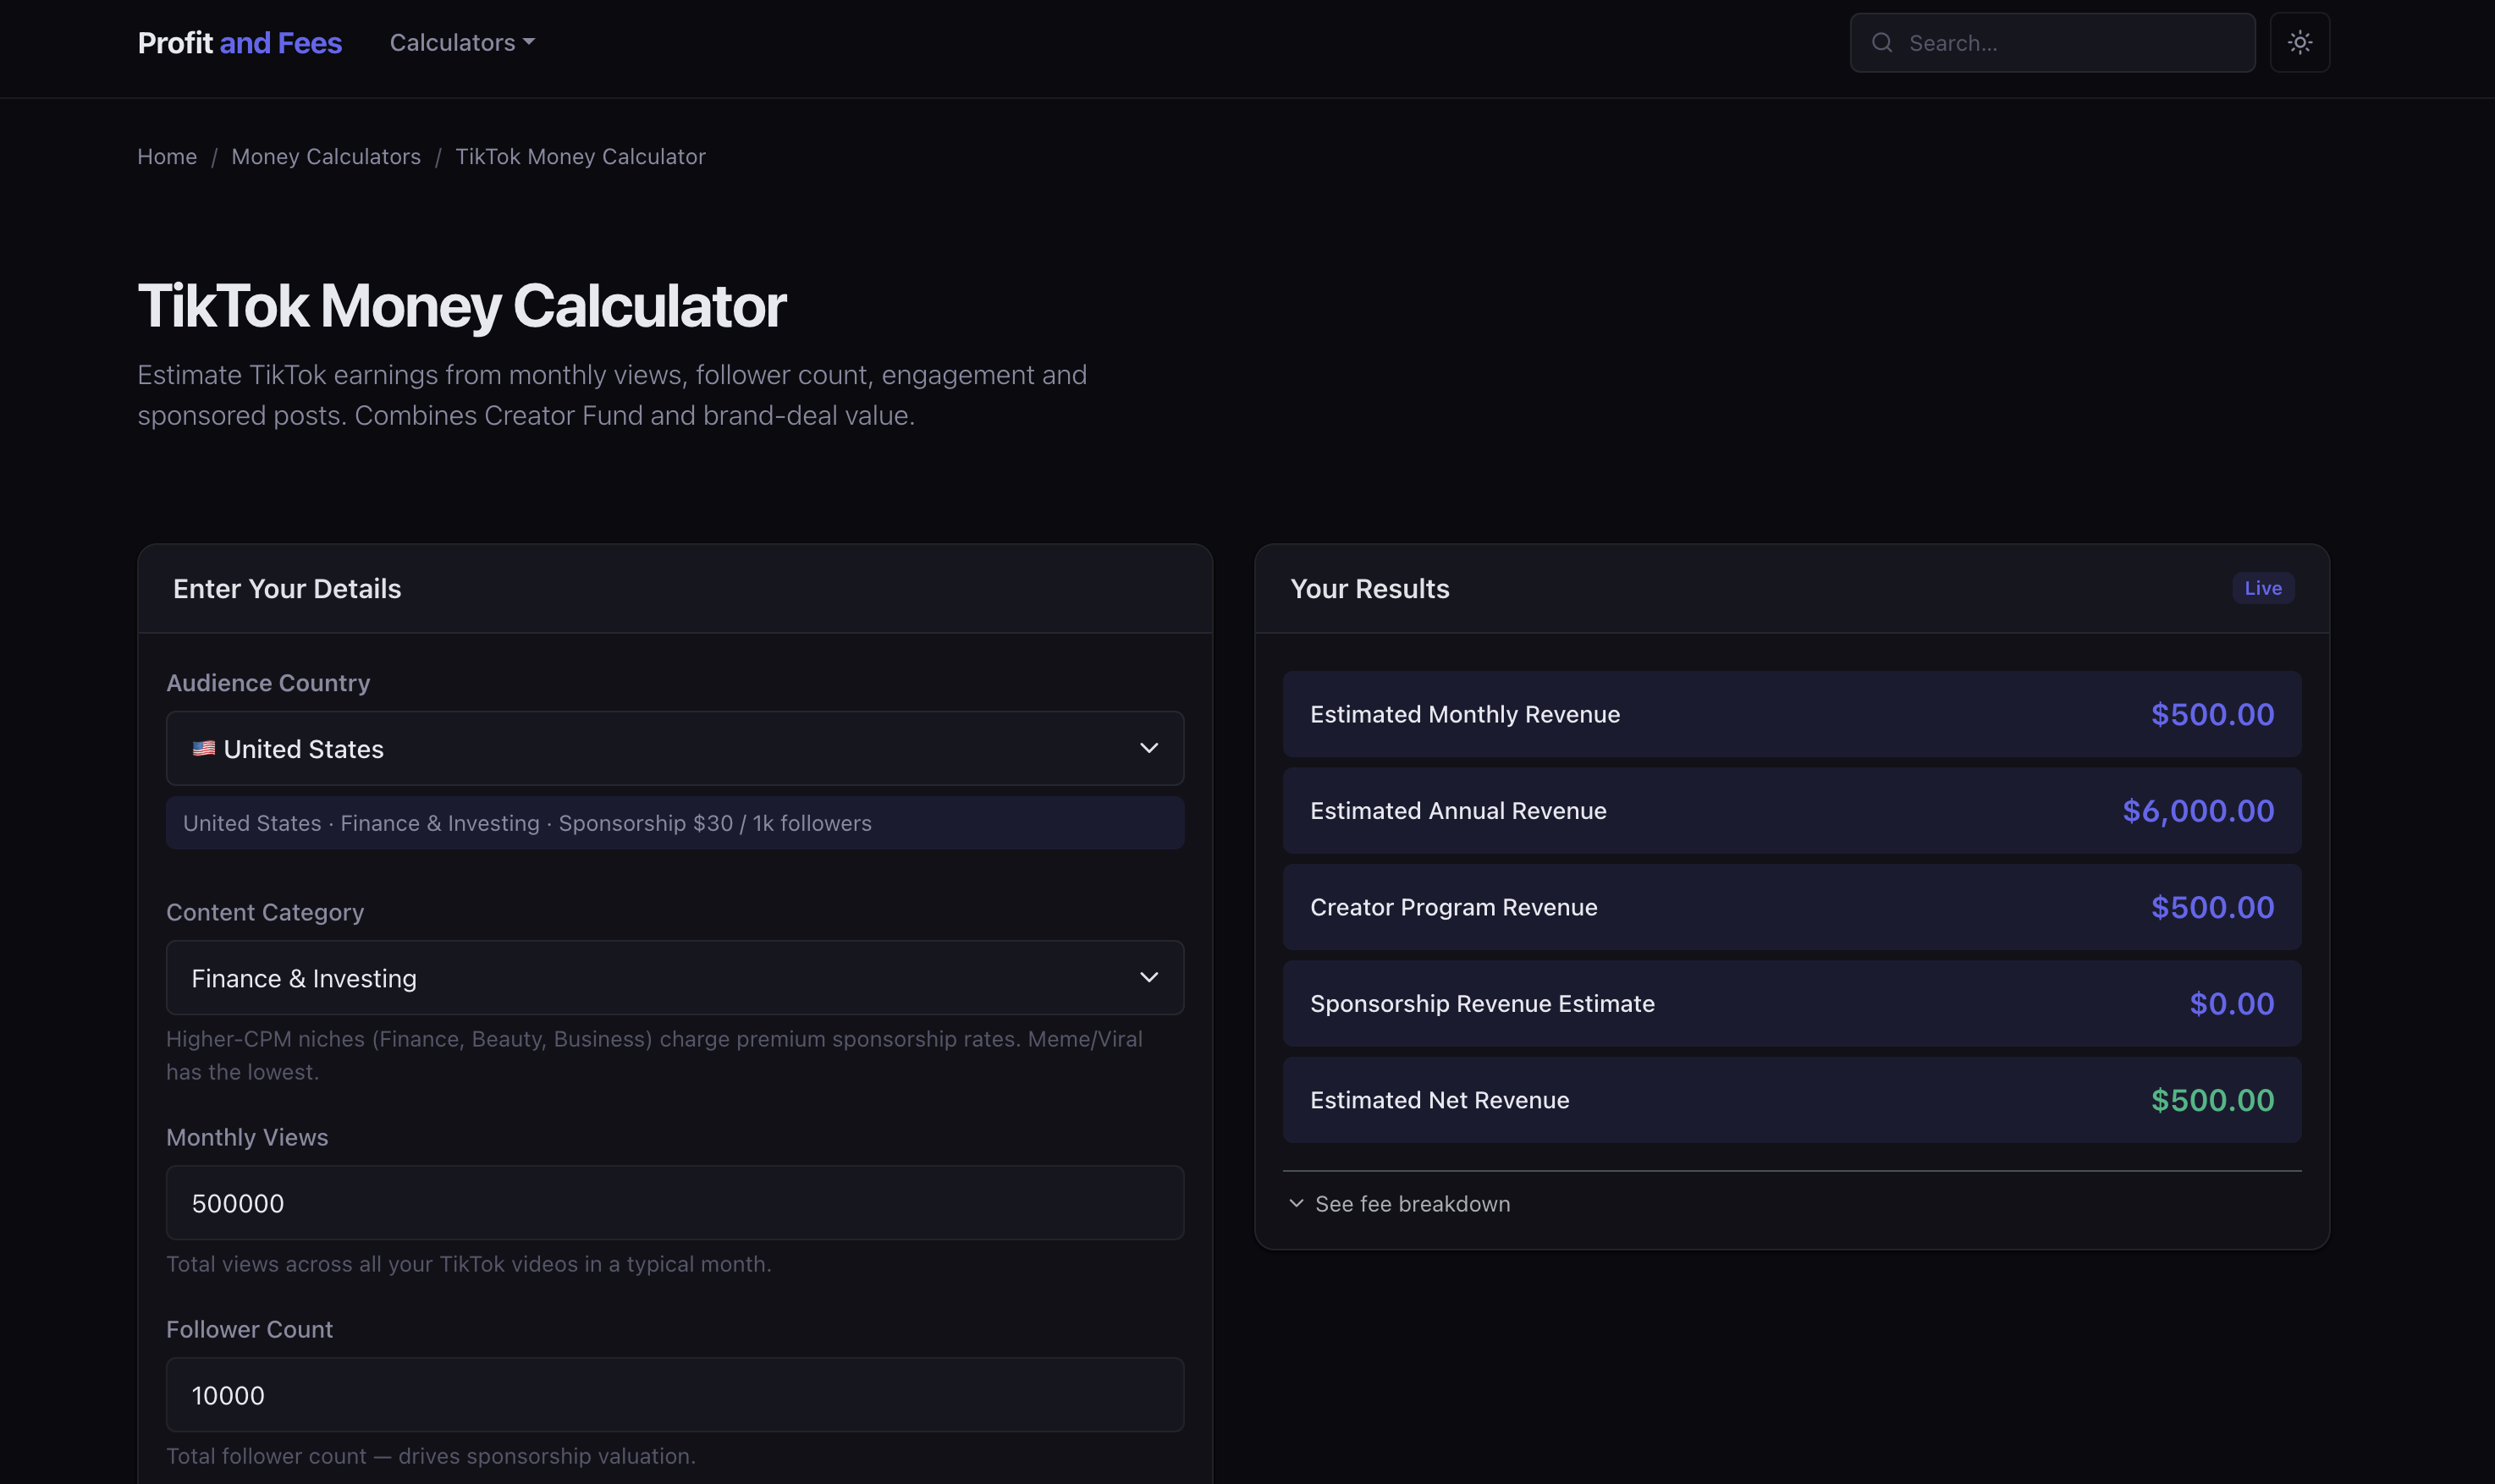2495x1484 pixels.
Task: Click the search magnifier icon
Action: click(x=1881, y=42)
